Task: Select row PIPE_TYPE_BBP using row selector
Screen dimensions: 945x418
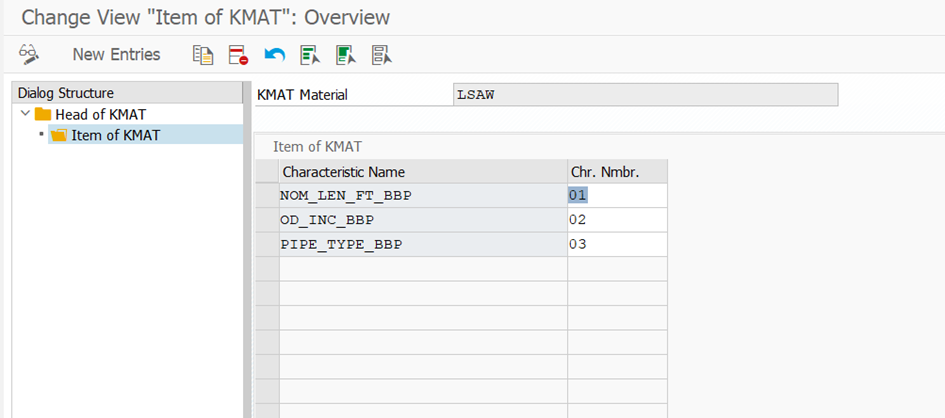Action: [x=266, y=244]
